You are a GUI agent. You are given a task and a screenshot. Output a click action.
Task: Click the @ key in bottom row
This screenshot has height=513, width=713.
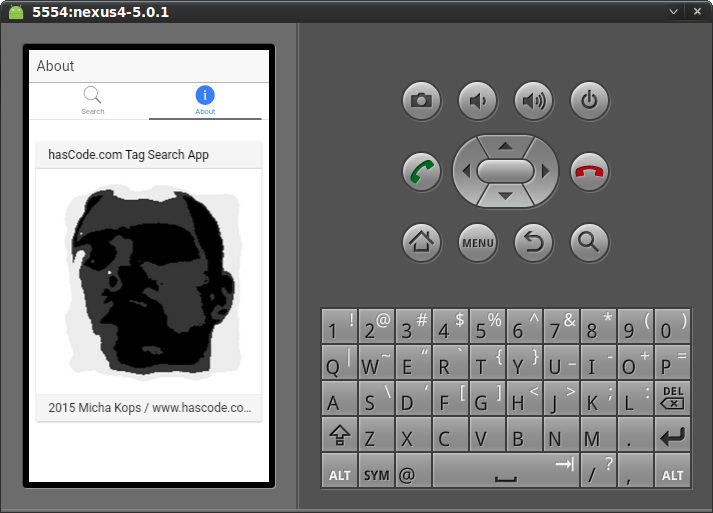click(x=413, y=470)
